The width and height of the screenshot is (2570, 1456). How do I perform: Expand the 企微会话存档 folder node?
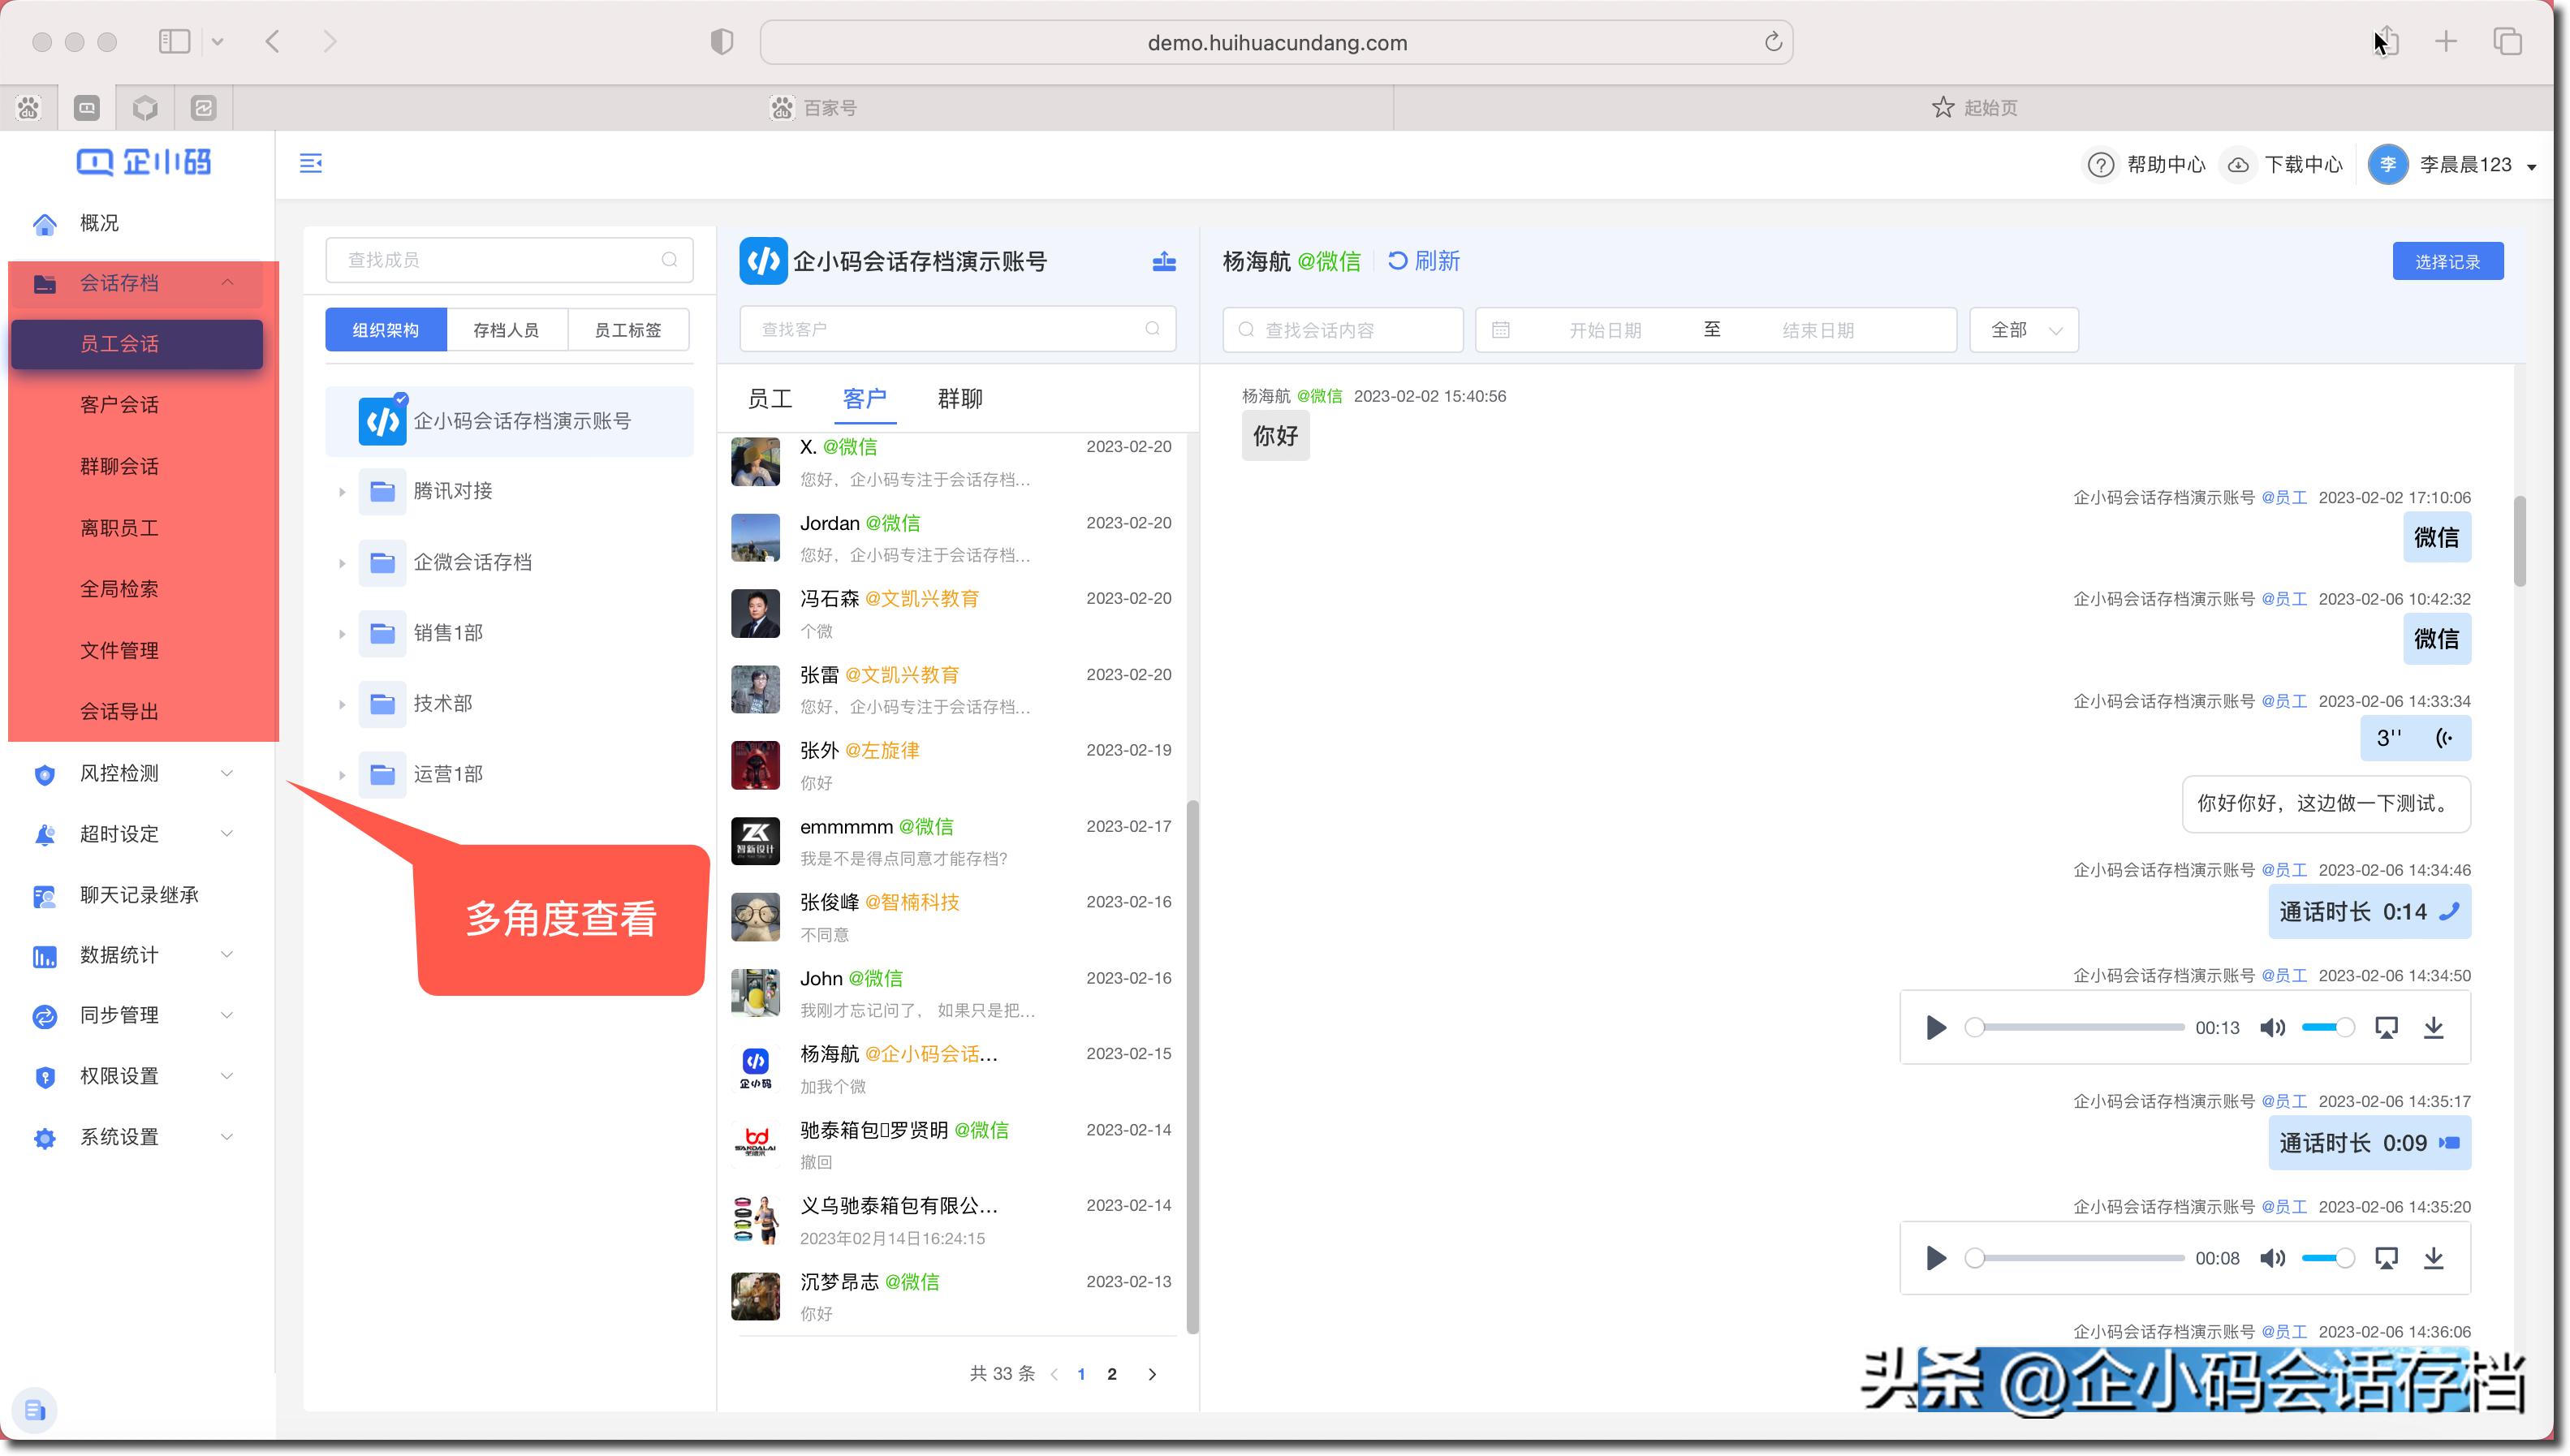pos(341,563)
